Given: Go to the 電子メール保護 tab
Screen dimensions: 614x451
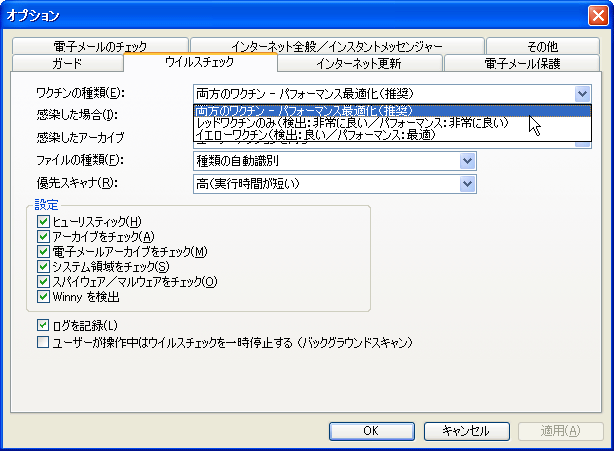Looking at the screenshot, I should click(522, 63).
